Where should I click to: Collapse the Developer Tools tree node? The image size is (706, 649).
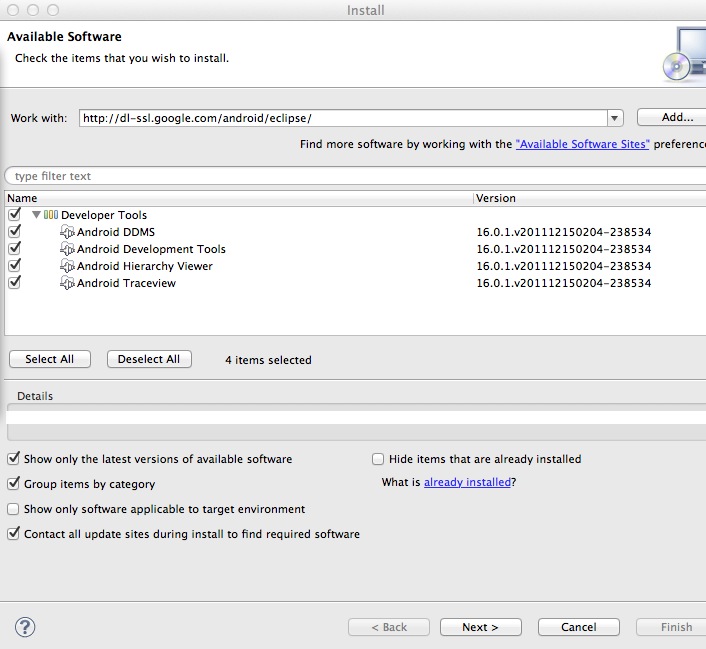pos(36,215)
